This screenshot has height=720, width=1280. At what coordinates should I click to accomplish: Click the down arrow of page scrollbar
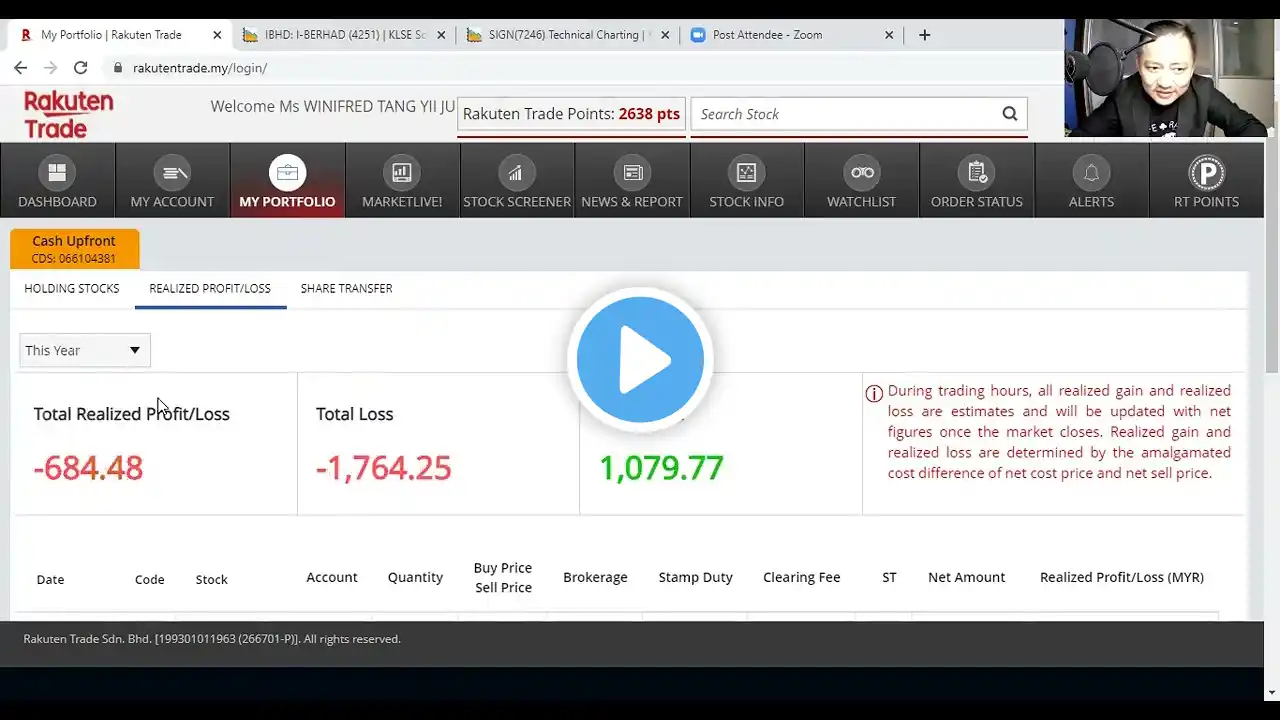1272,692
